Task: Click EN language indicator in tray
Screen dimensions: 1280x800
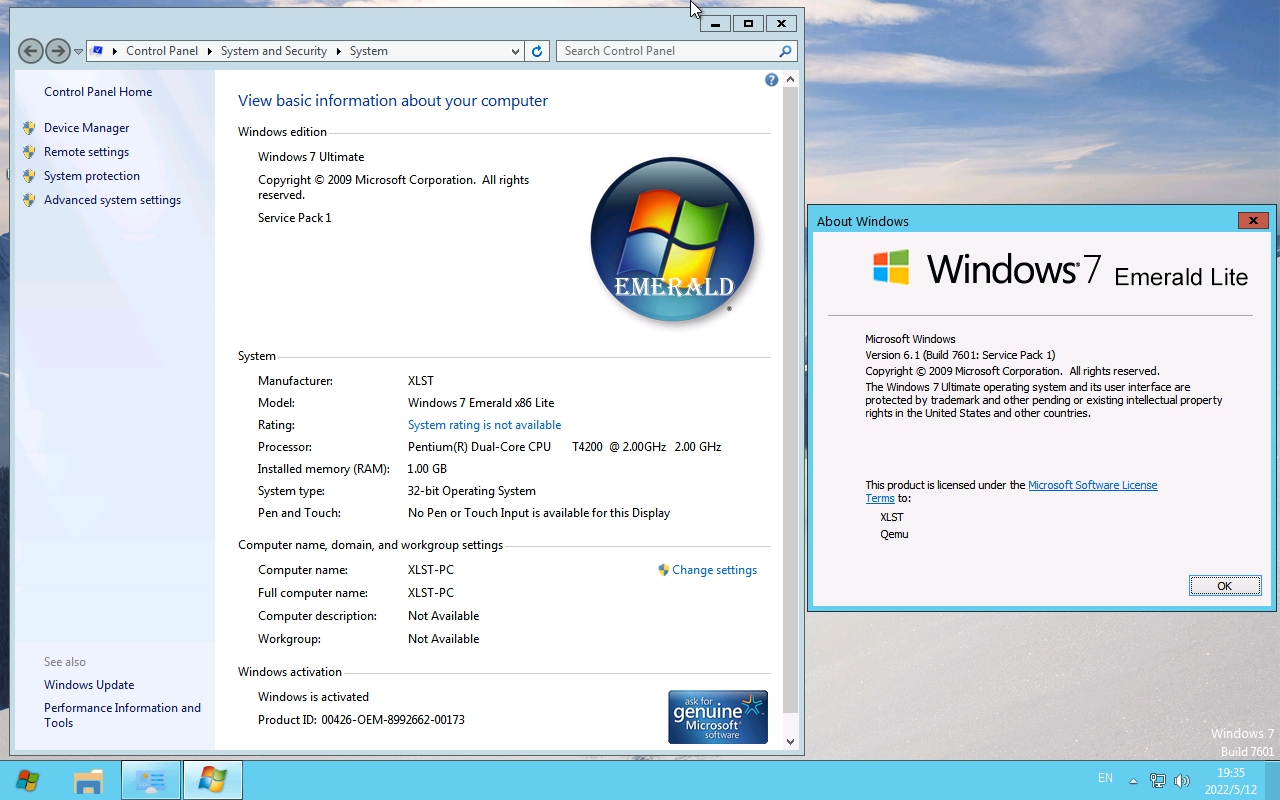Action: tap(1105, 778)
